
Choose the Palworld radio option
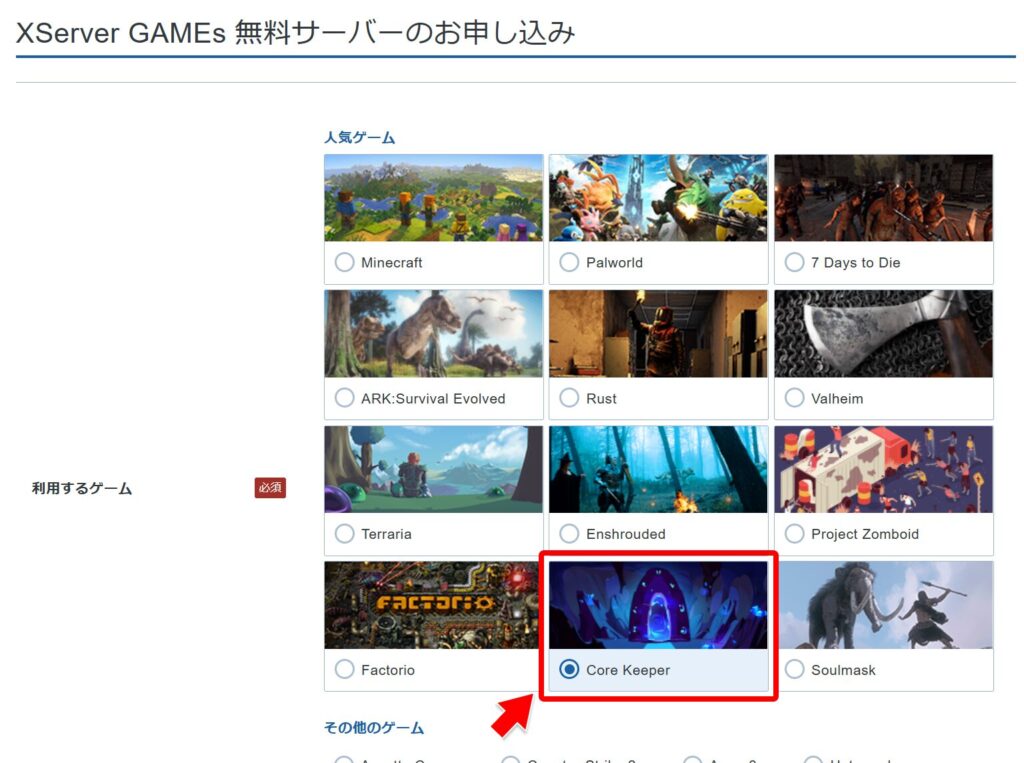(569, 262)
